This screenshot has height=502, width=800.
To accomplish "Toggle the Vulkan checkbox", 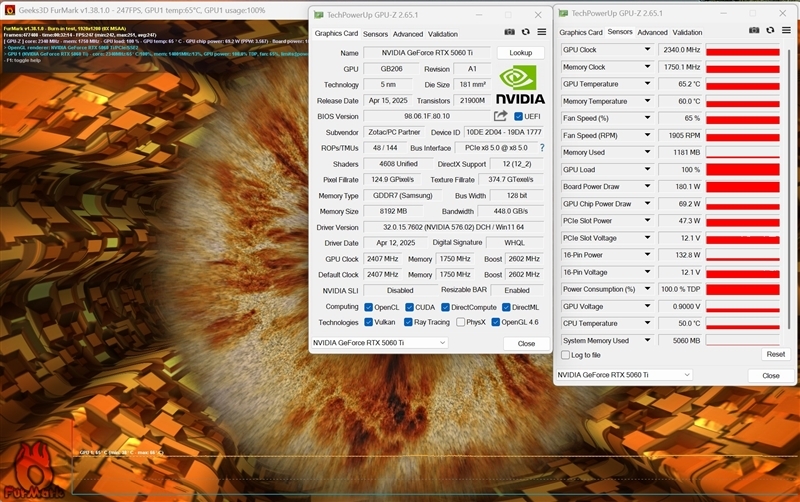I will 368,322.
